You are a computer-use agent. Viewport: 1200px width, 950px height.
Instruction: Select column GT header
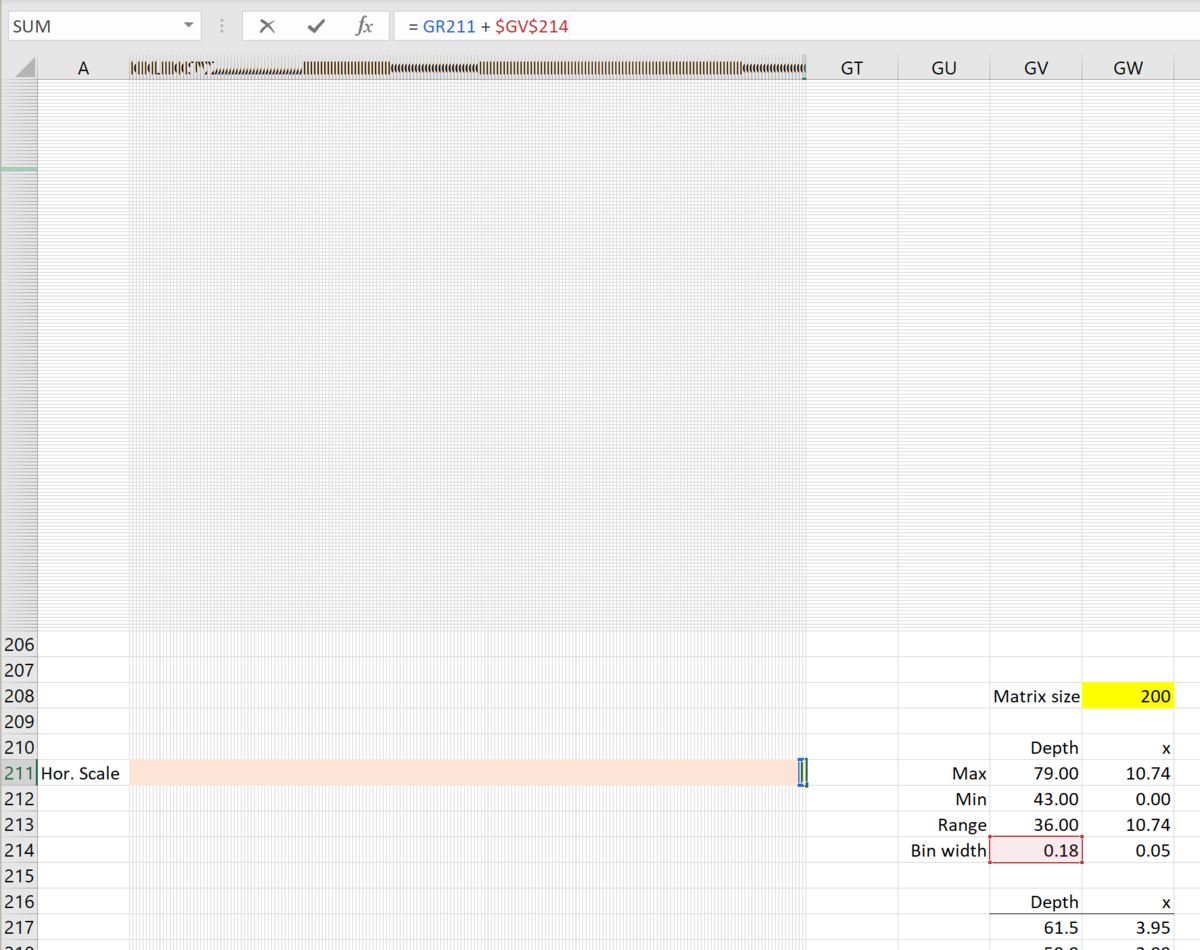click(x=852, y=68)
